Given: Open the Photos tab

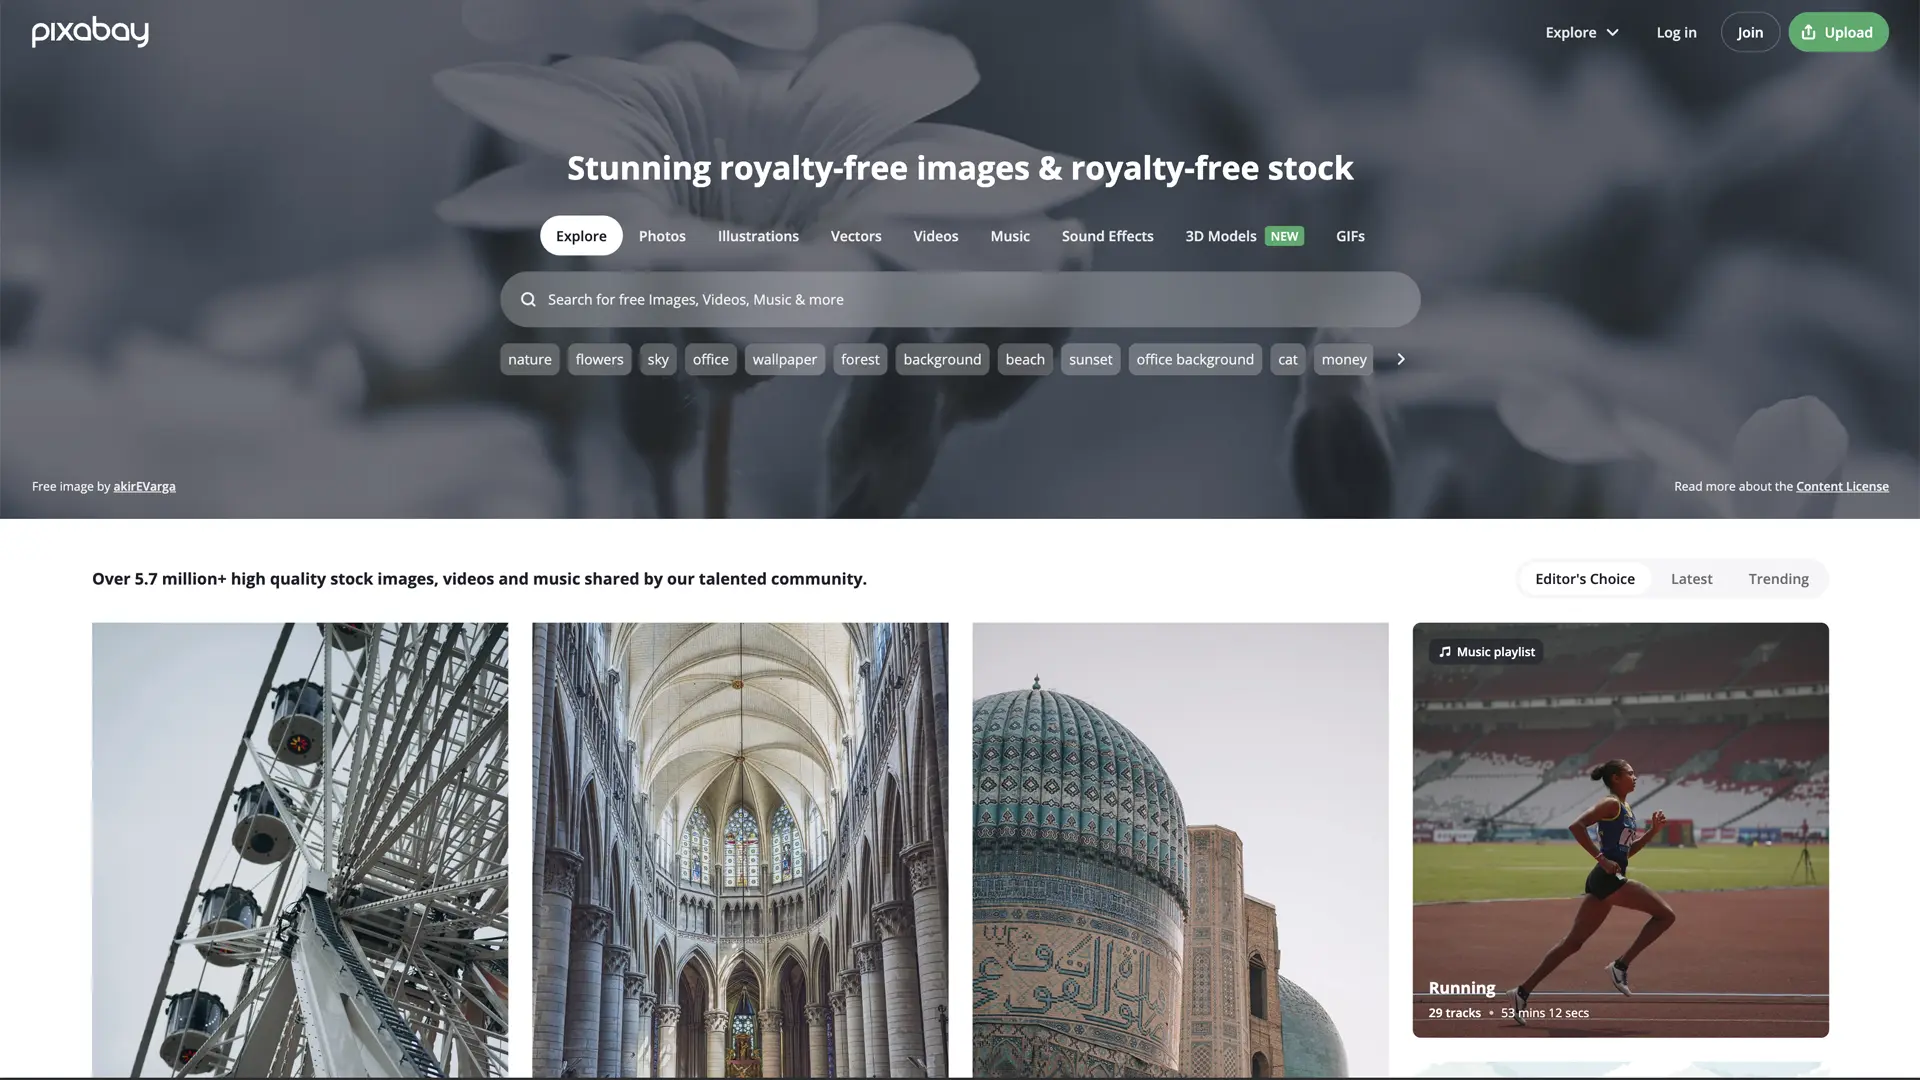Looking at the screenshot, I should (x=662, y=236).
